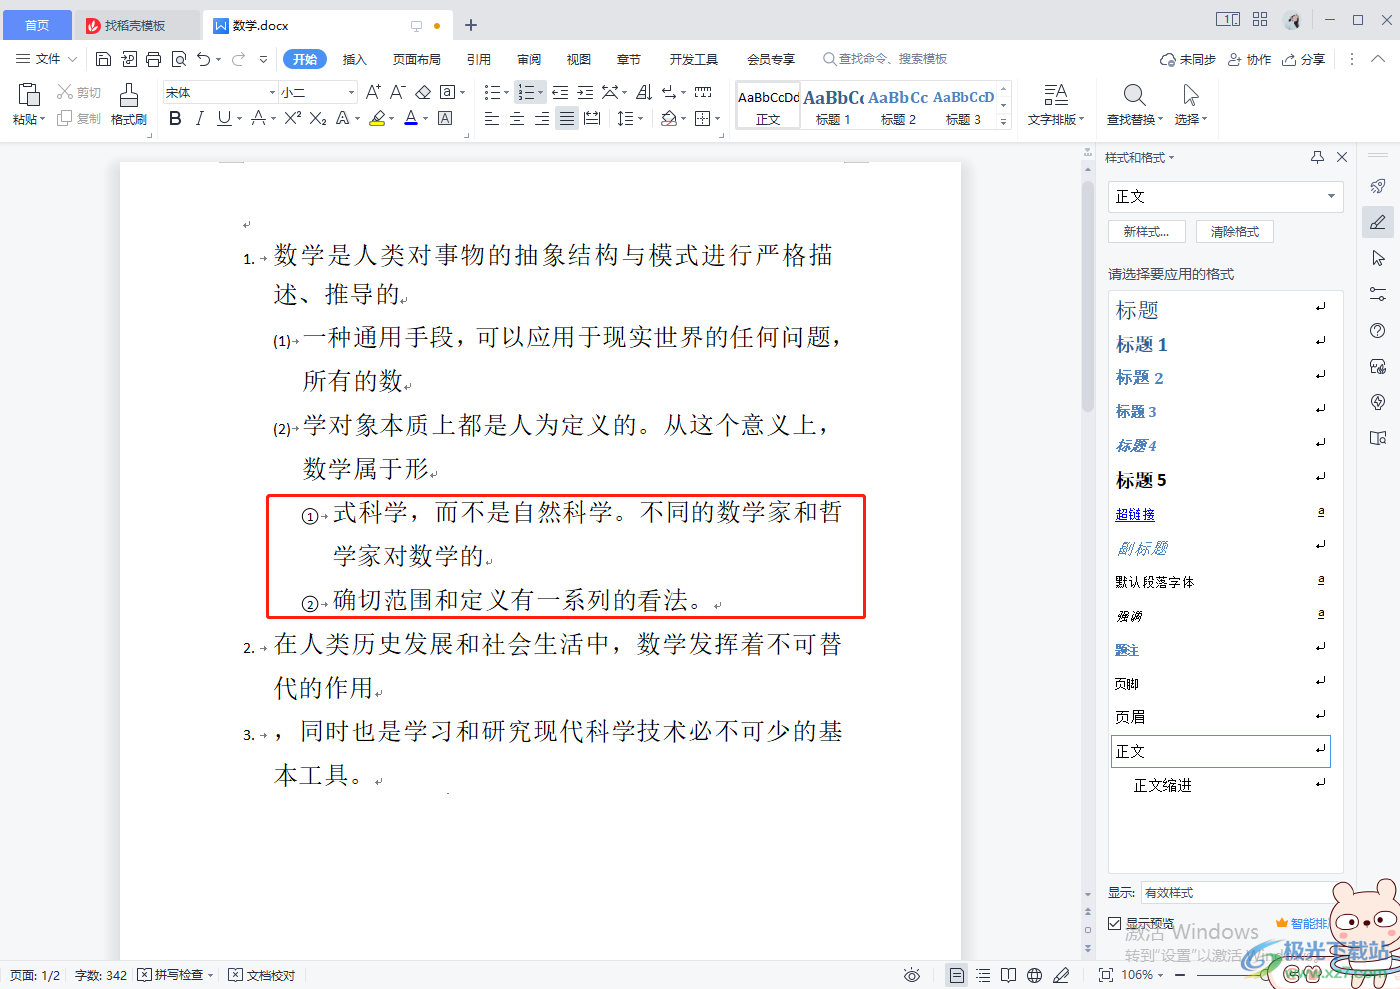Align text right

click(542, 118)
